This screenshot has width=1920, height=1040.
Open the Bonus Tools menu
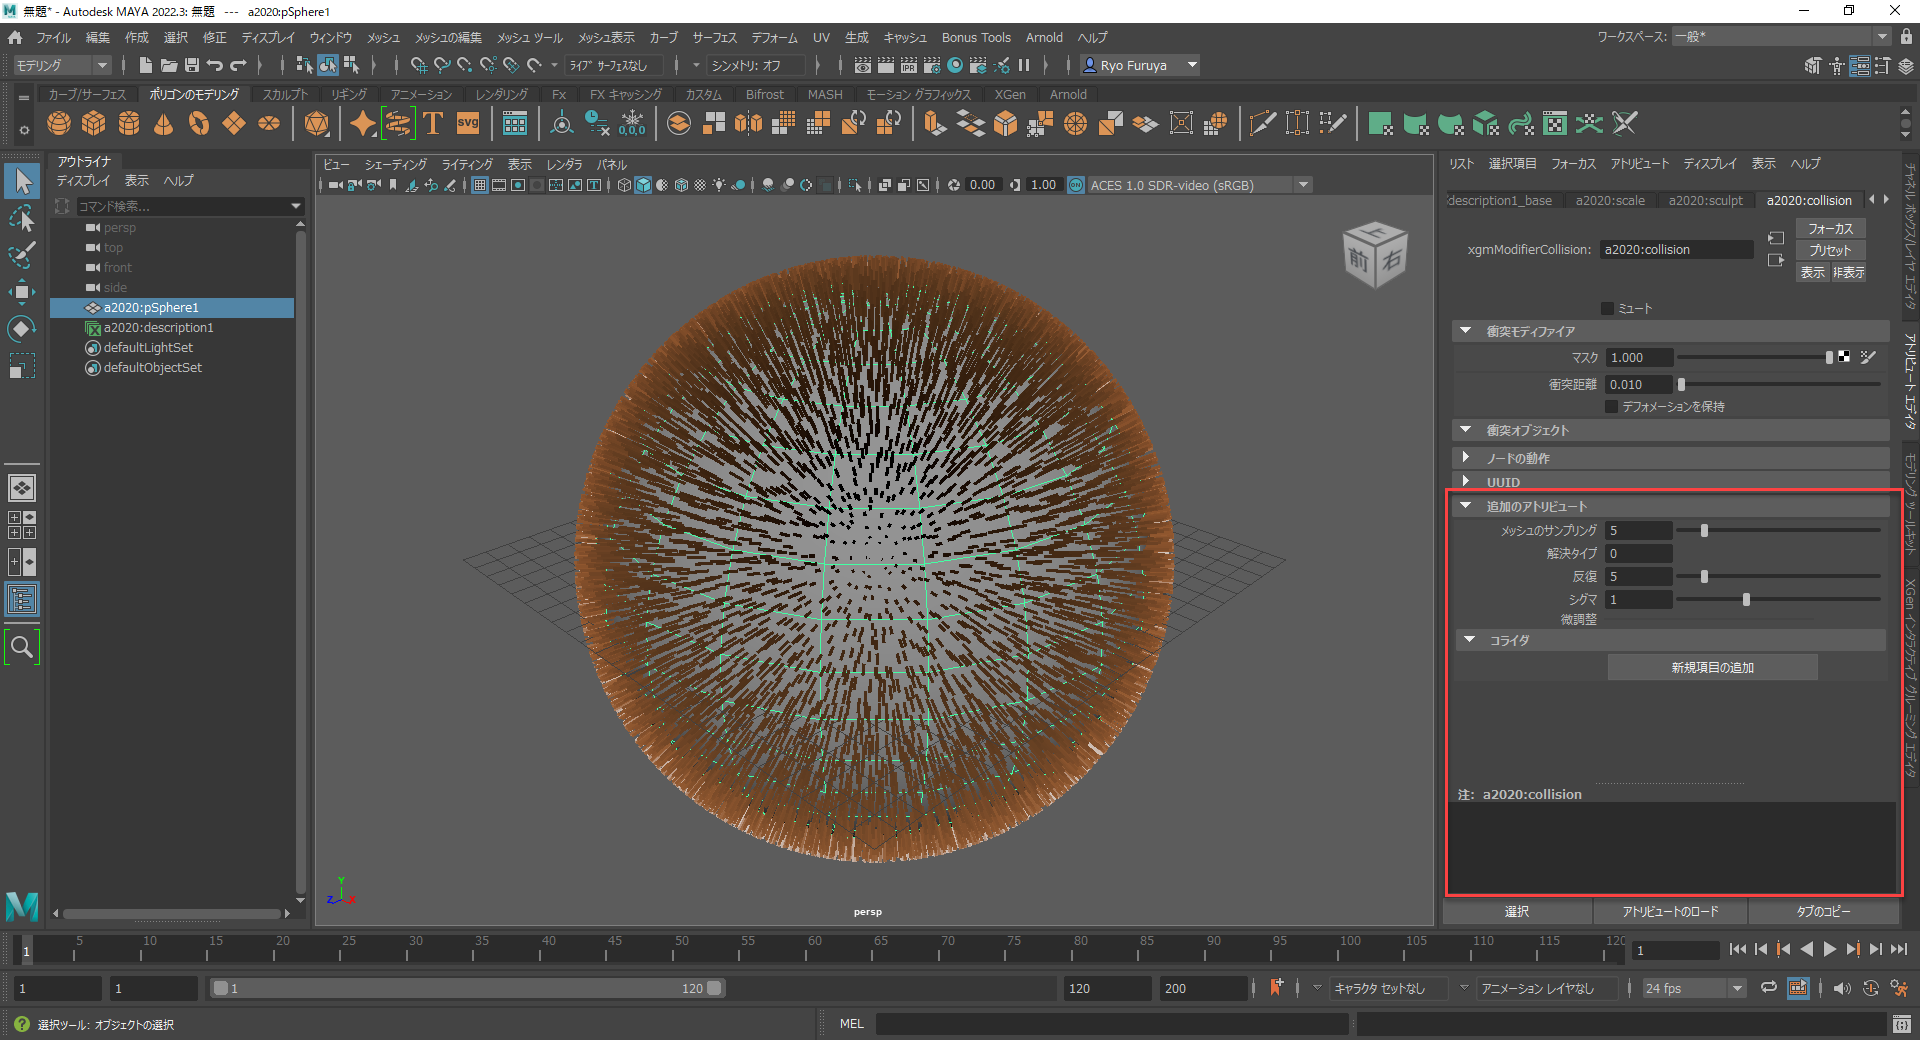pos(976,37)
